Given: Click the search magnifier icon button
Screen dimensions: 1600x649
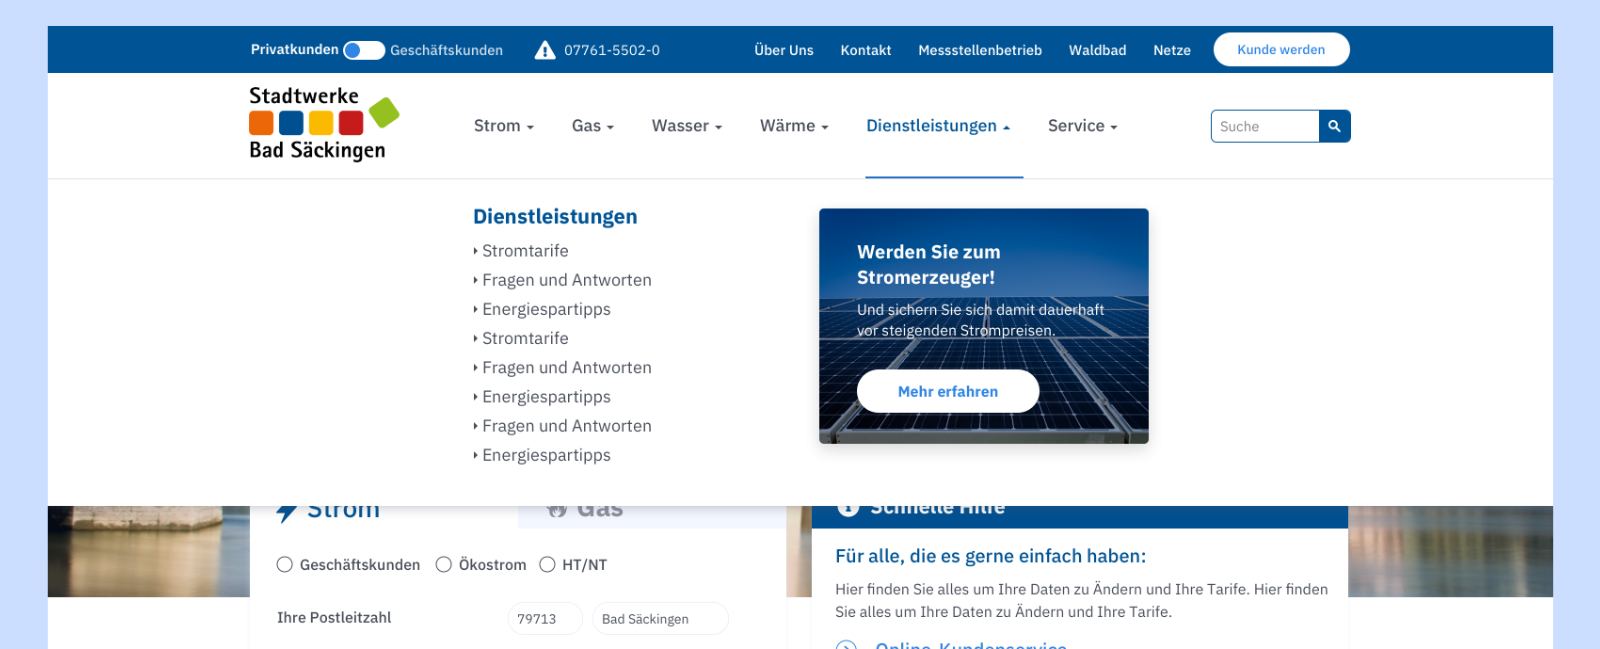Looking at the screenshot, I should [1334, 127].
